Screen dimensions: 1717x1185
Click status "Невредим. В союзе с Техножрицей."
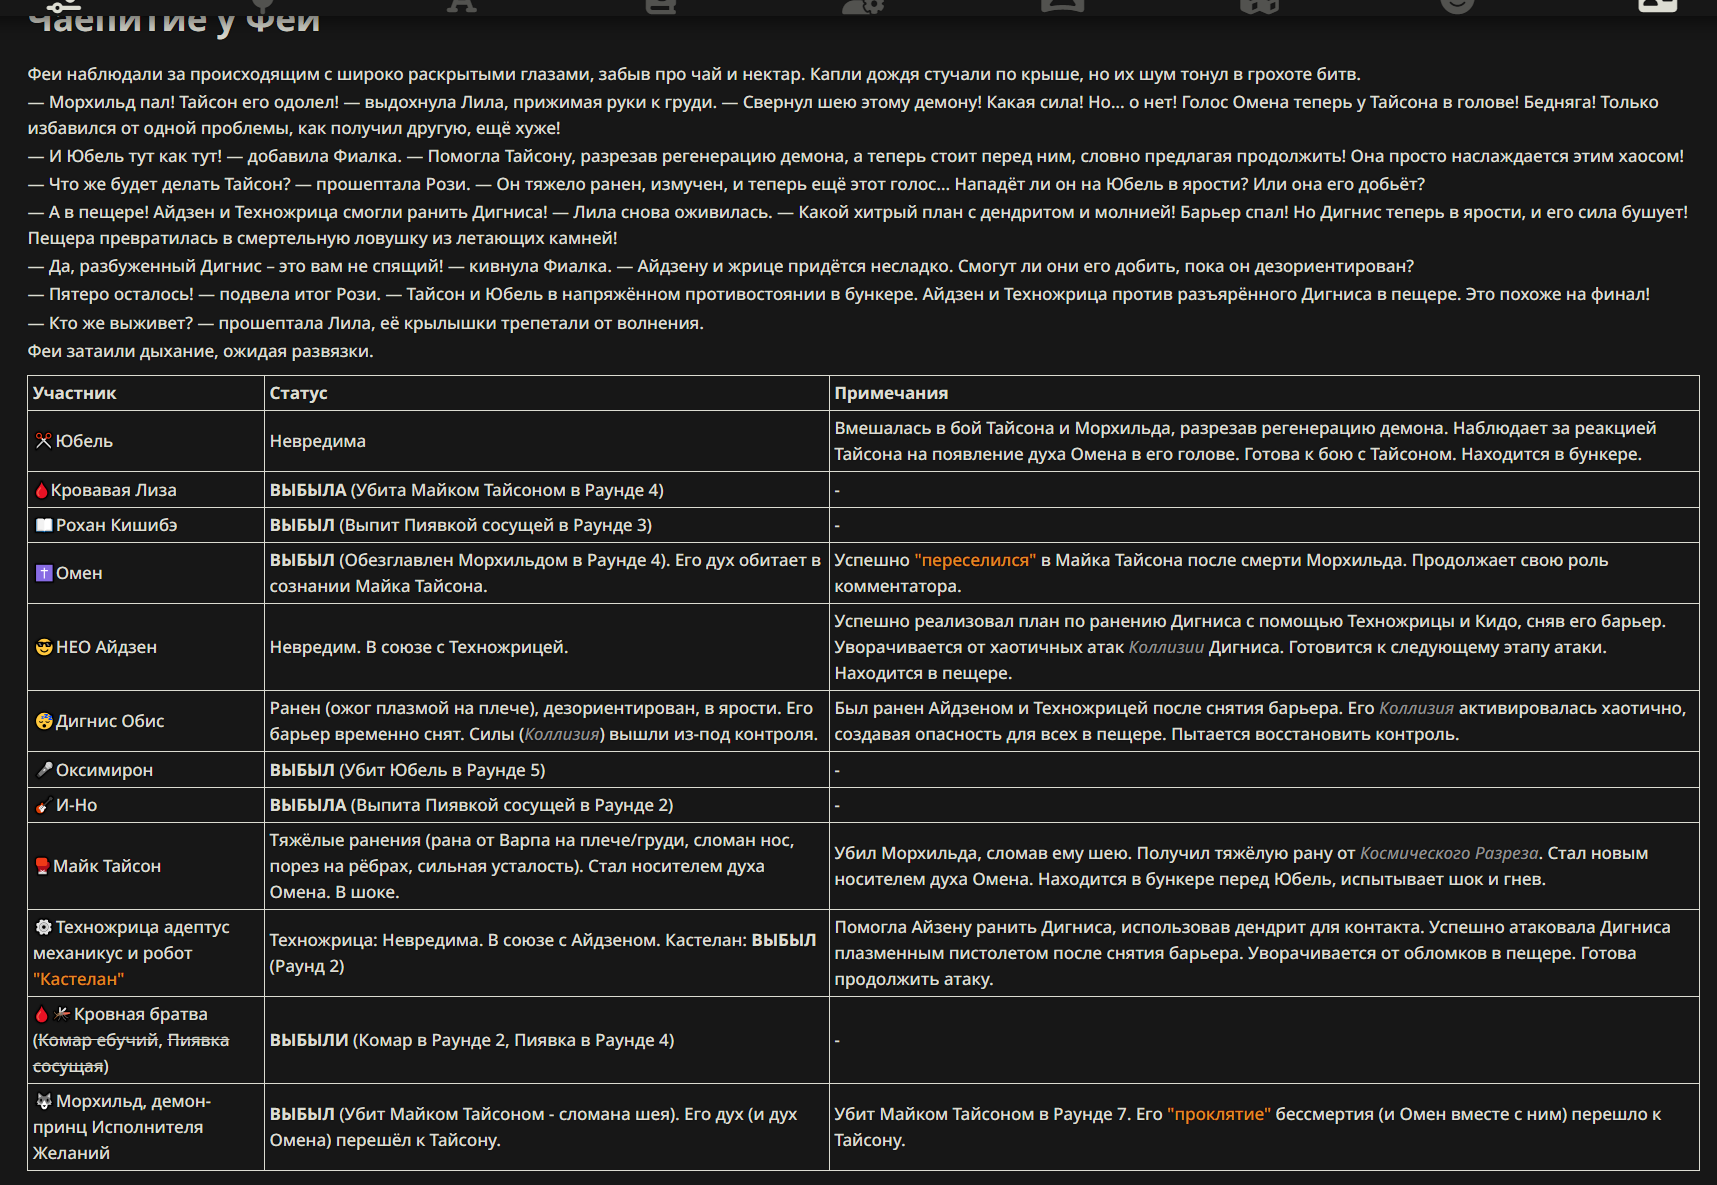[418, 647]
